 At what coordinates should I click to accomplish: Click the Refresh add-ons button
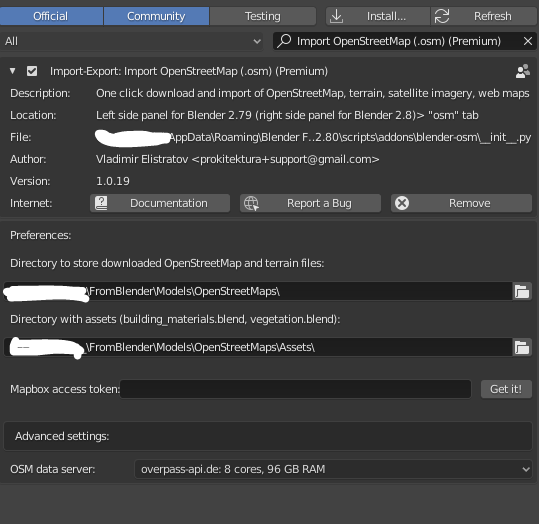click(x=484, y=16)
